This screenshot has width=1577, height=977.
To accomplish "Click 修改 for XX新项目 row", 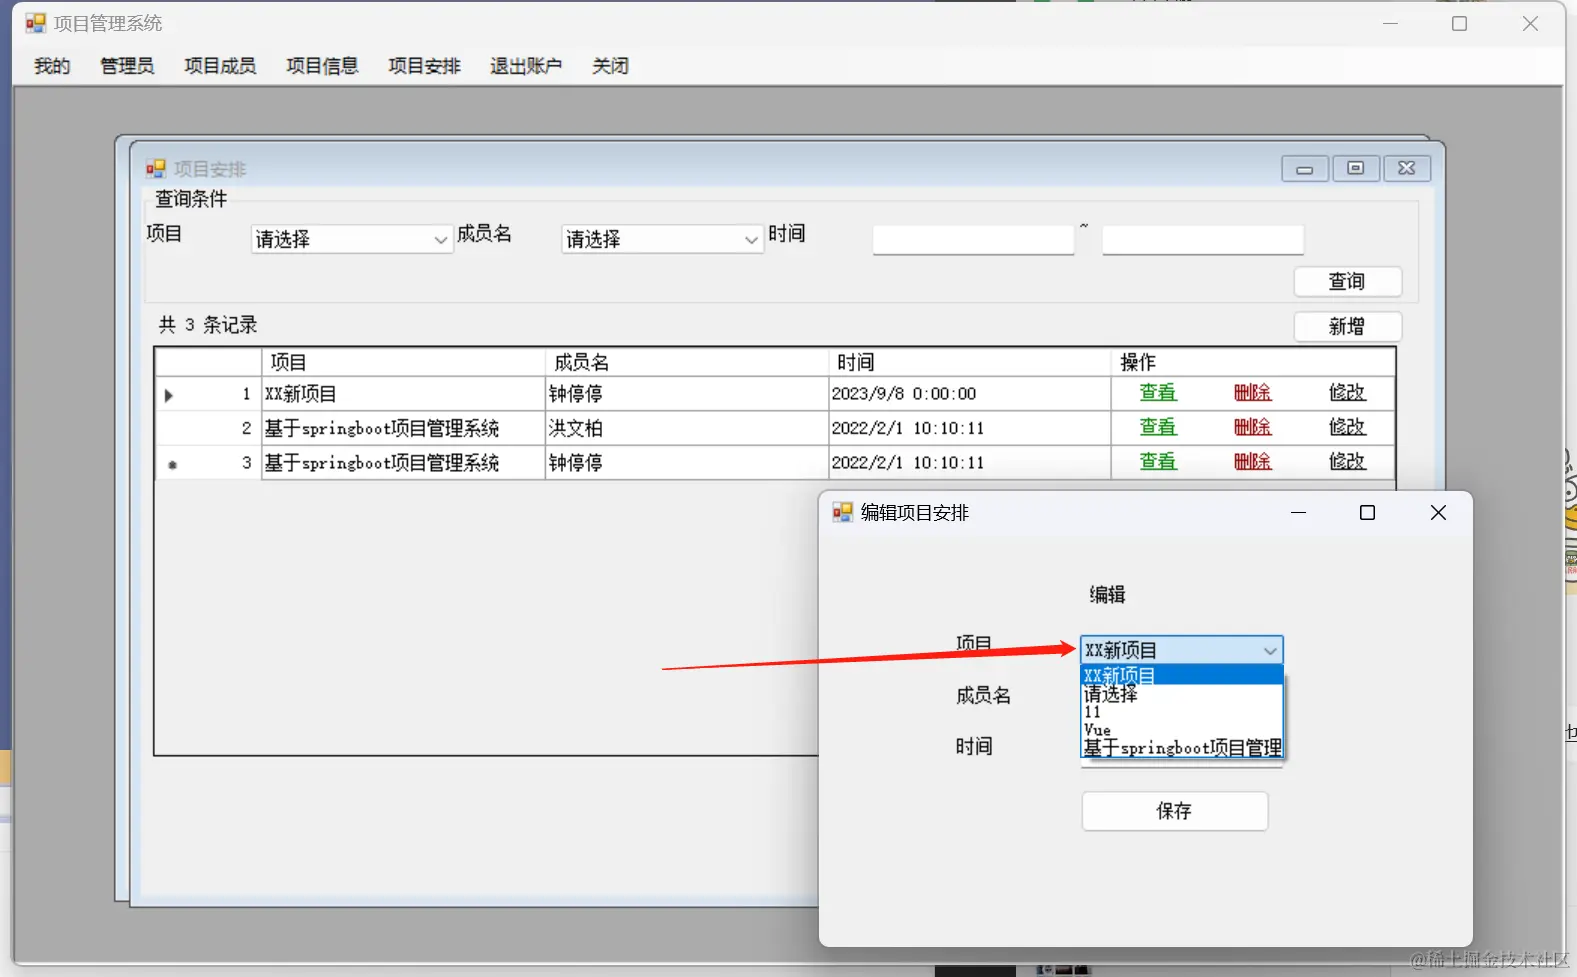I will point(1347,393).
